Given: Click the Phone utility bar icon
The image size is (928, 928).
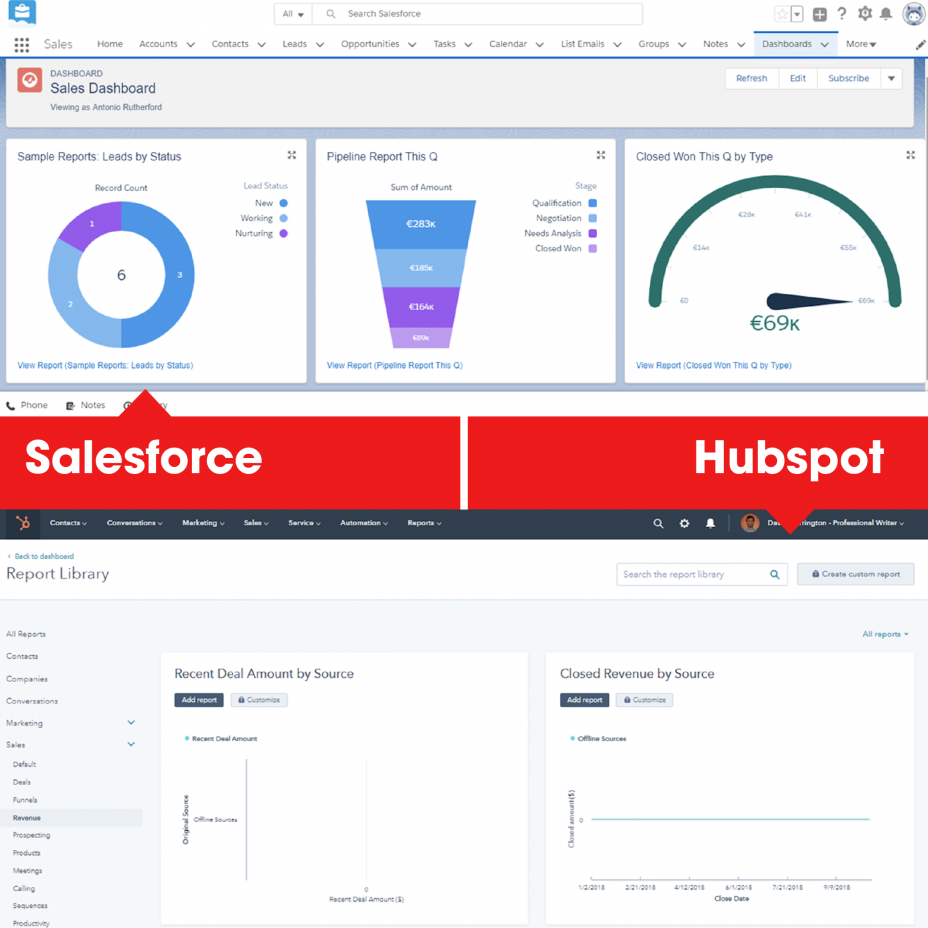Looking at the screenshot, I should (x=10, y=405).
